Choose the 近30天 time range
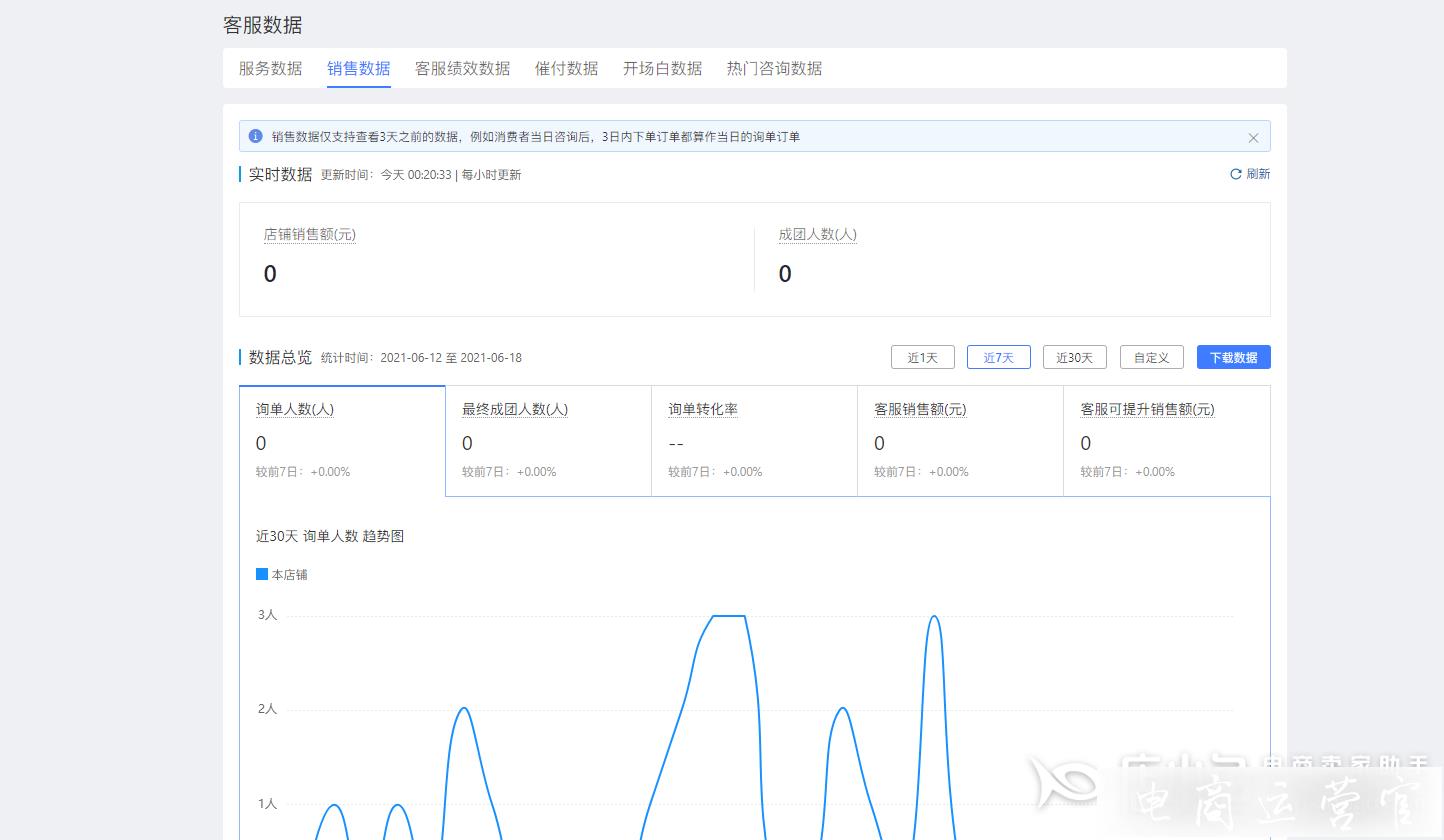This screenshot has width=1444, height=840. click(1075, 357)
